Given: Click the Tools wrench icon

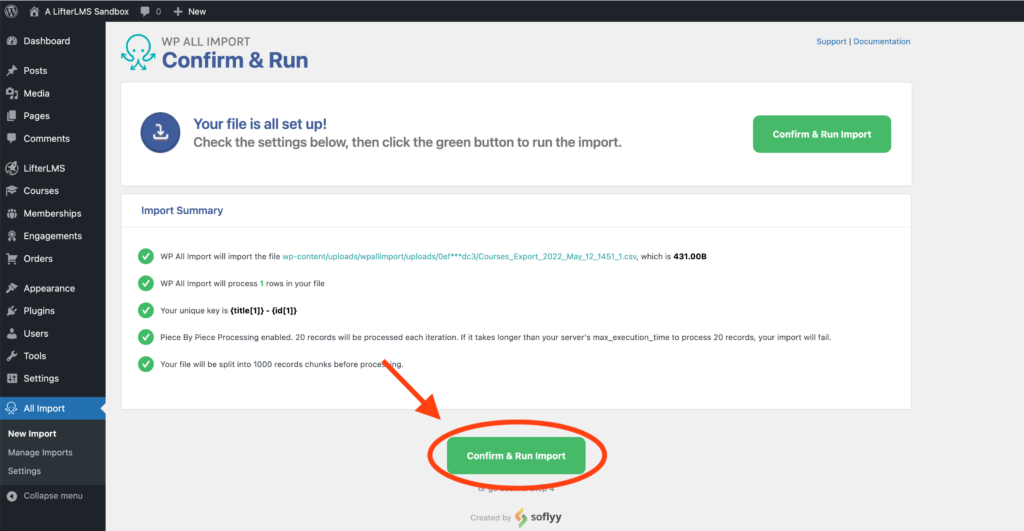Looking at the screenshot, I should pos(12,356).
